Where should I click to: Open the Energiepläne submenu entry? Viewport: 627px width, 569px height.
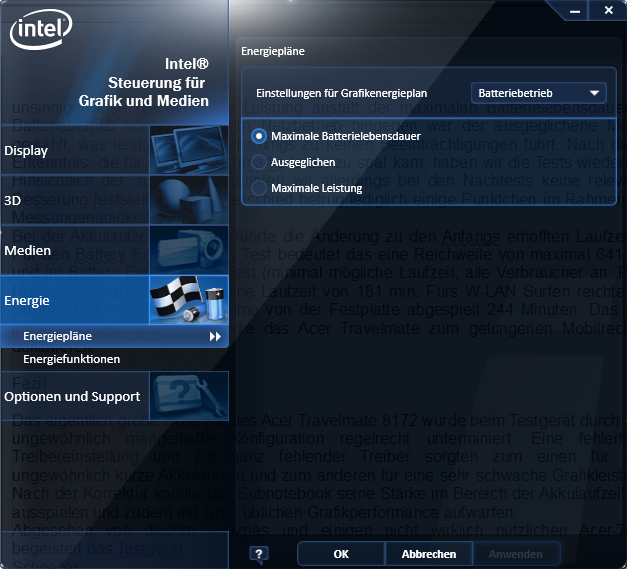114,336
